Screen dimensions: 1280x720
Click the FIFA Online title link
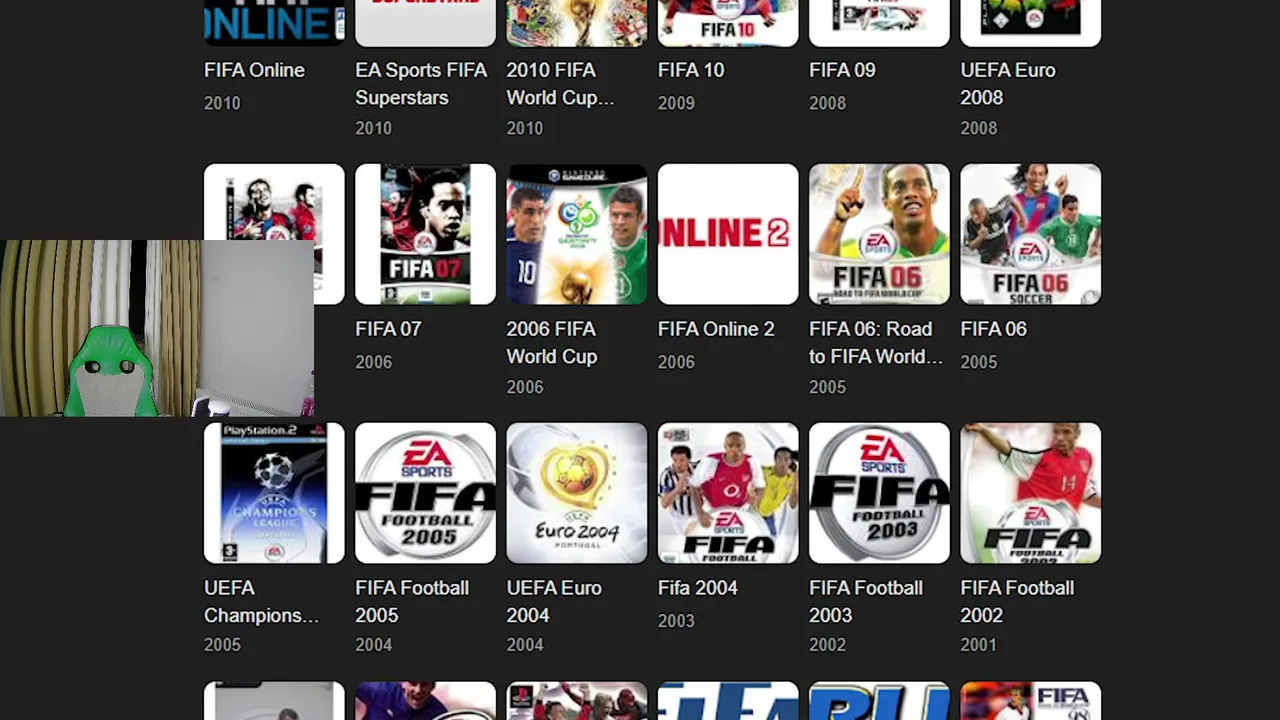click(x=254, y=70)
